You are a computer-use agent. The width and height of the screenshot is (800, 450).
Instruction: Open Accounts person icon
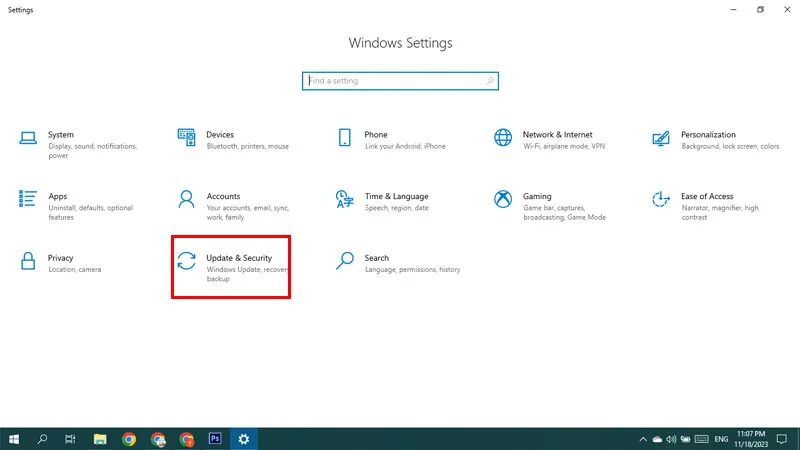click(x=186, y=199)
